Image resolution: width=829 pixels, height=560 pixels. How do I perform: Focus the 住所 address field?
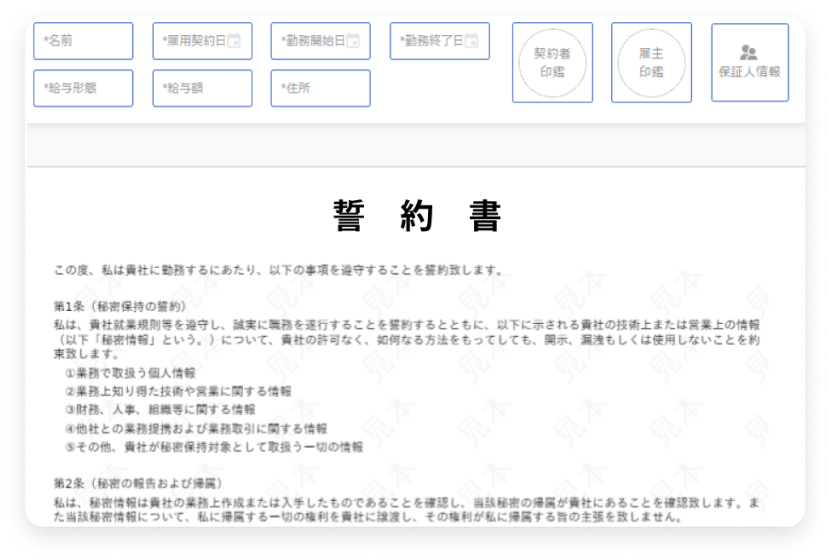click(x=320, y=88)
